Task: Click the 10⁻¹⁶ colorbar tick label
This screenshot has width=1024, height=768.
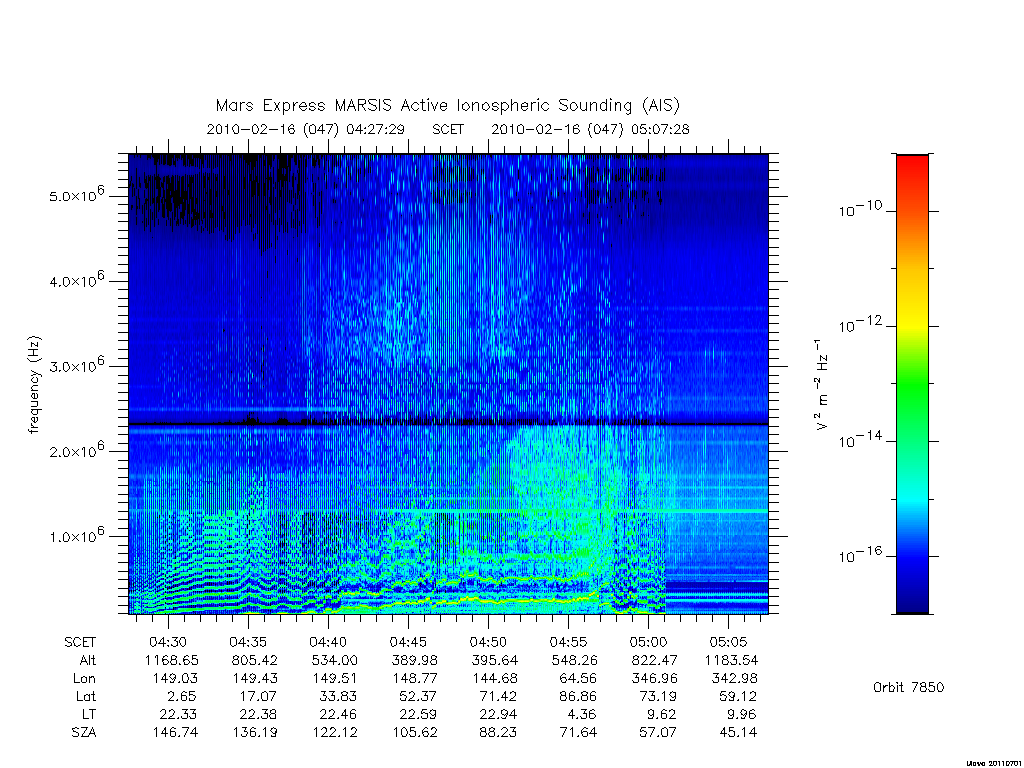Action: pos(860,554)
